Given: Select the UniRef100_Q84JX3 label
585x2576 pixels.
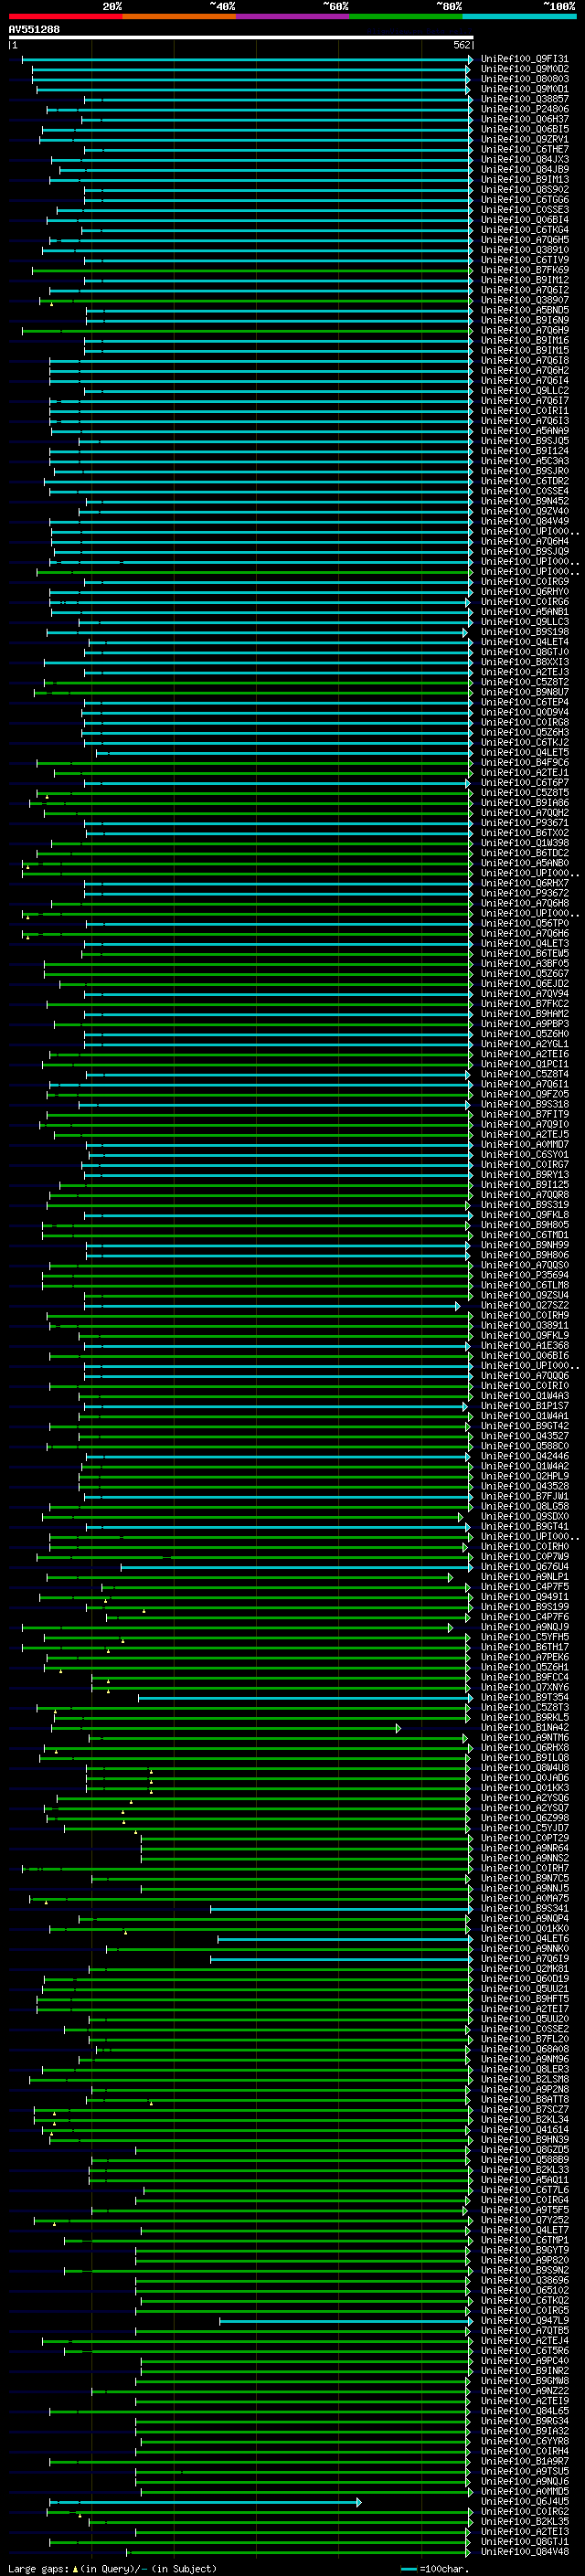Looking at the screenshot, I should pos(524,160).
